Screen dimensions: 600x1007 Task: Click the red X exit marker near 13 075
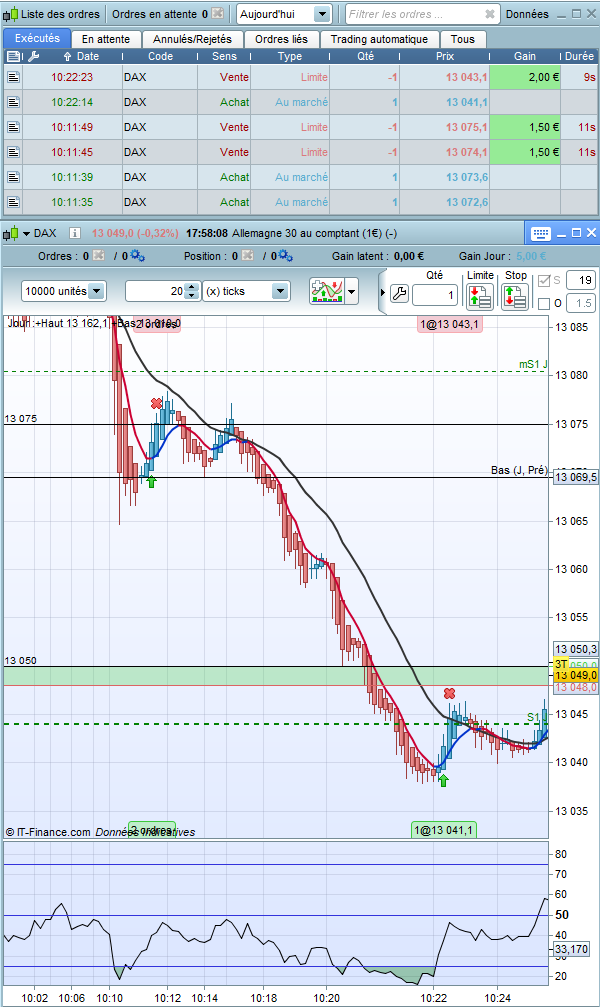point(156,403)
